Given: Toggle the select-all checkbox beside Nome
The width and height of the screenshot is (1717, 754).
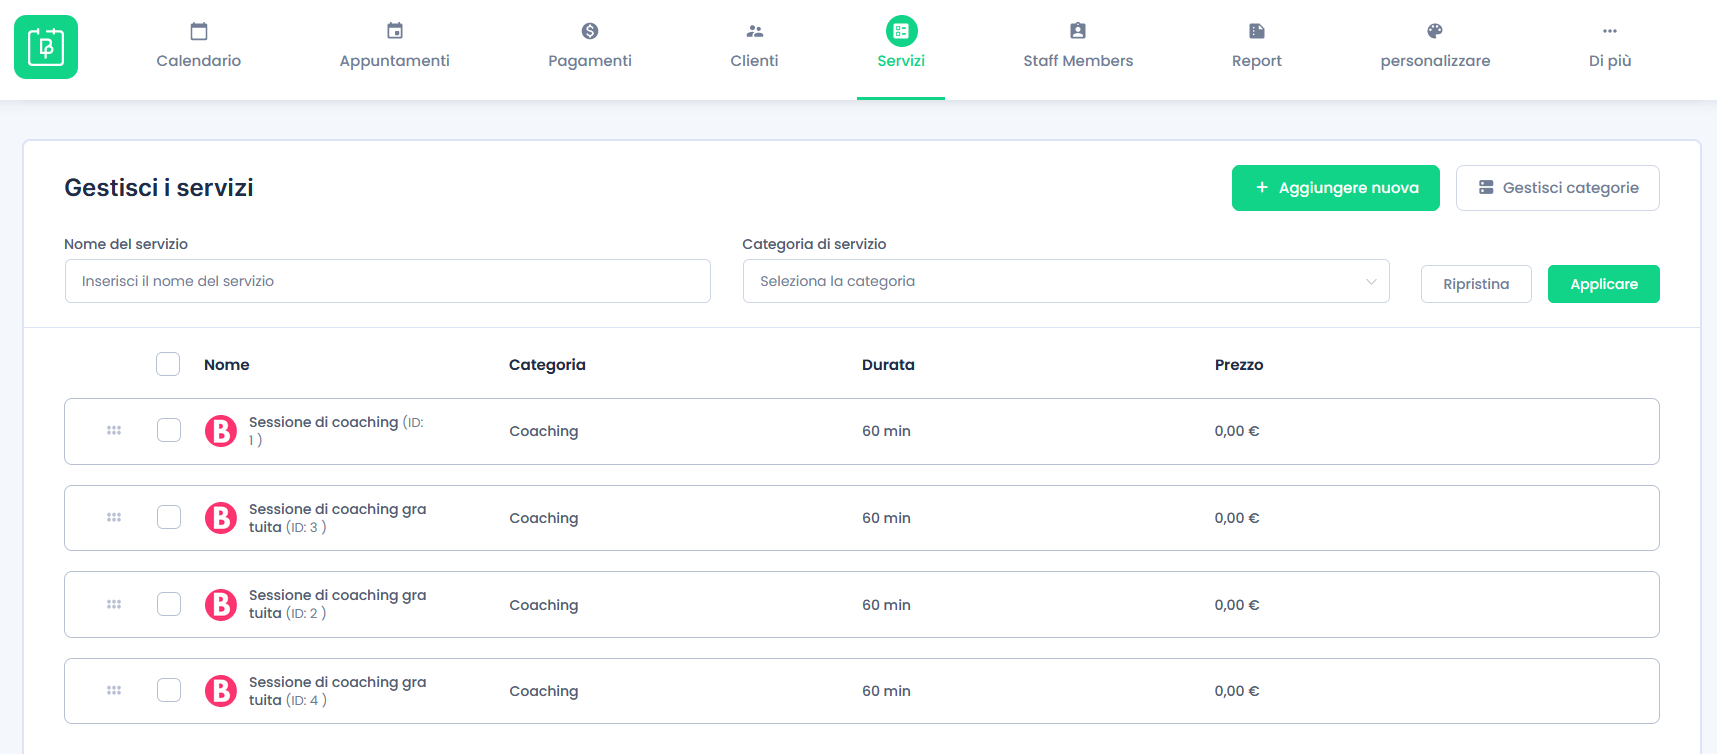Looking at the screenshot, I should click(x=168, y=364).
